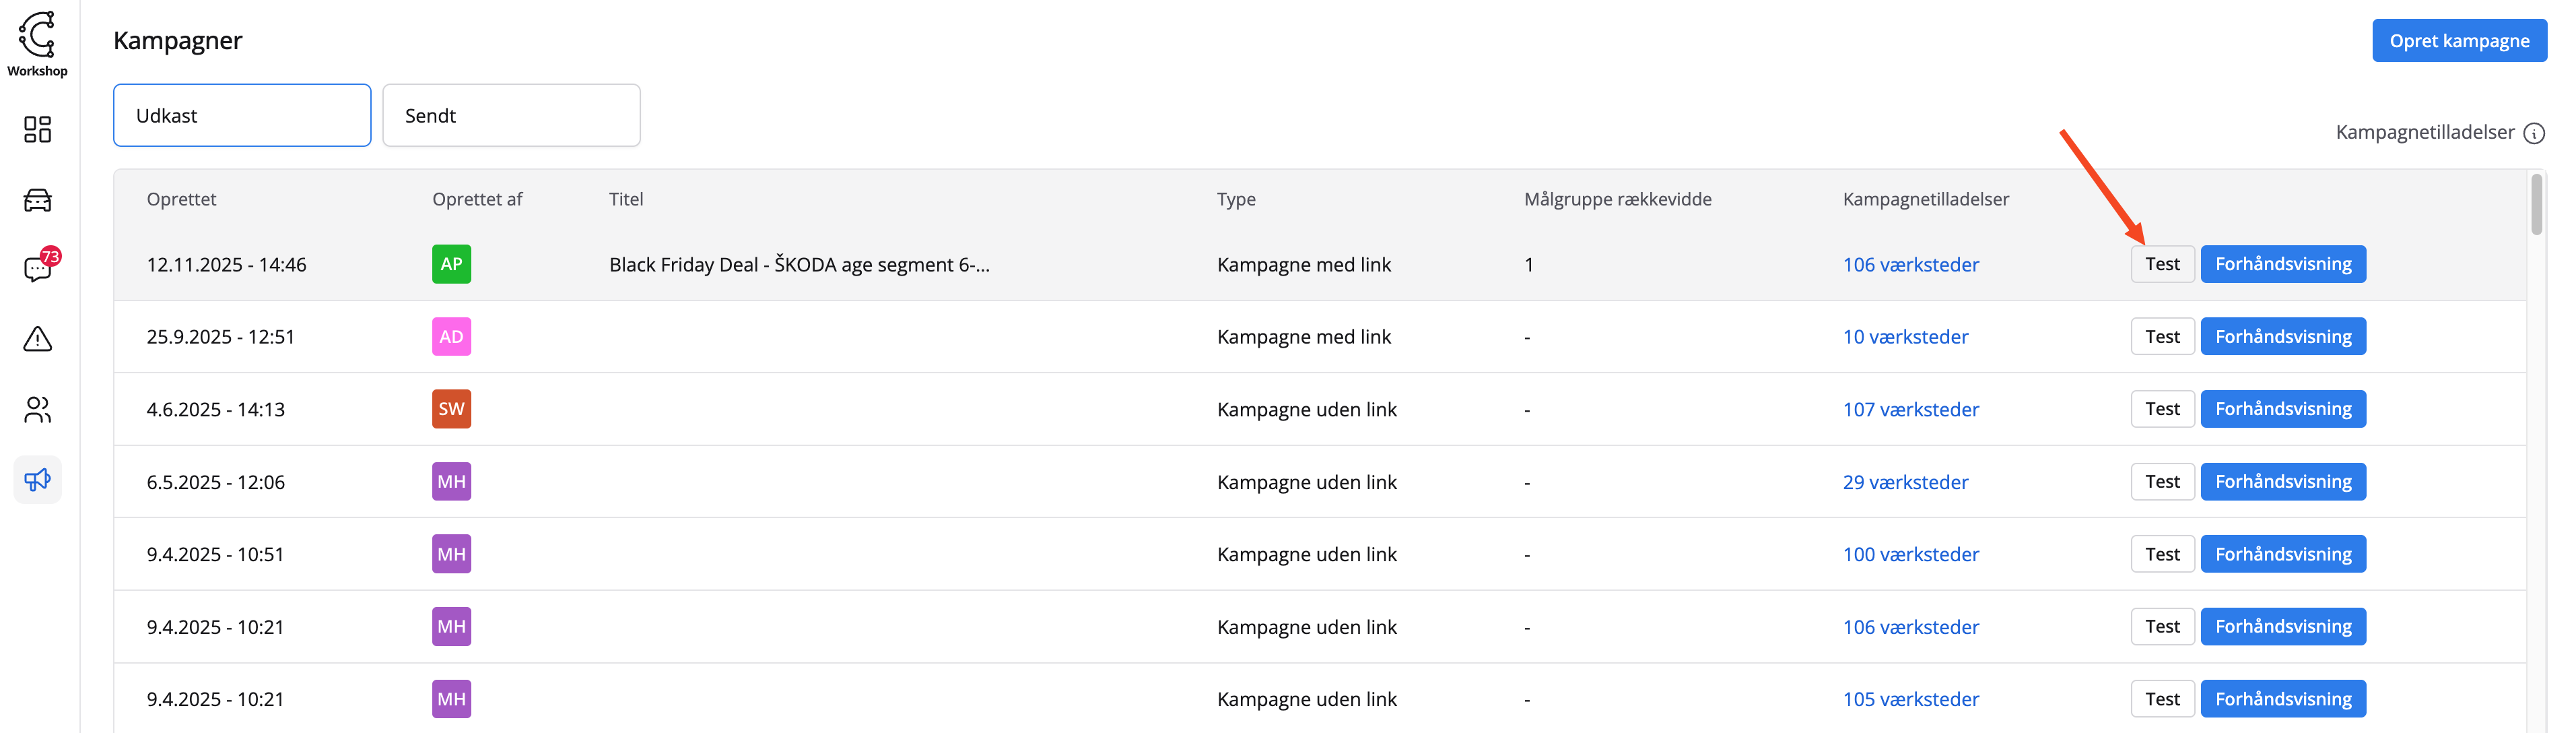
Task: Click info icon beside Kampagnetilladelser
Action: point(2533,133)
